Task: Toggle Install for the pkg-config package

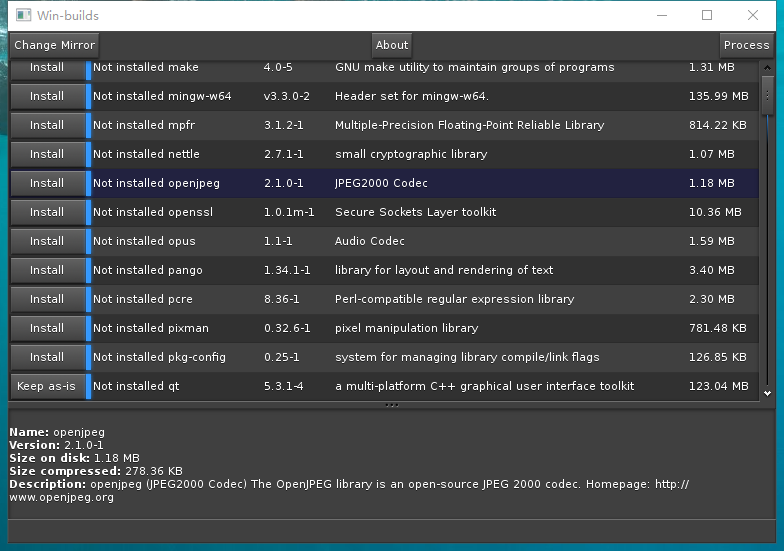Action: click(x=47, y=358)
